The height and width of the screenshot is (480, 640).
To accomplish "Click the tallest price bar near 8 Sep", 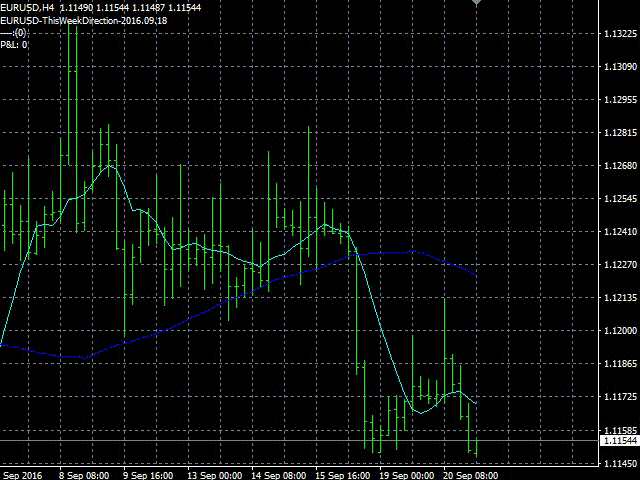I will pyautogui.click(x=71, y=100).
